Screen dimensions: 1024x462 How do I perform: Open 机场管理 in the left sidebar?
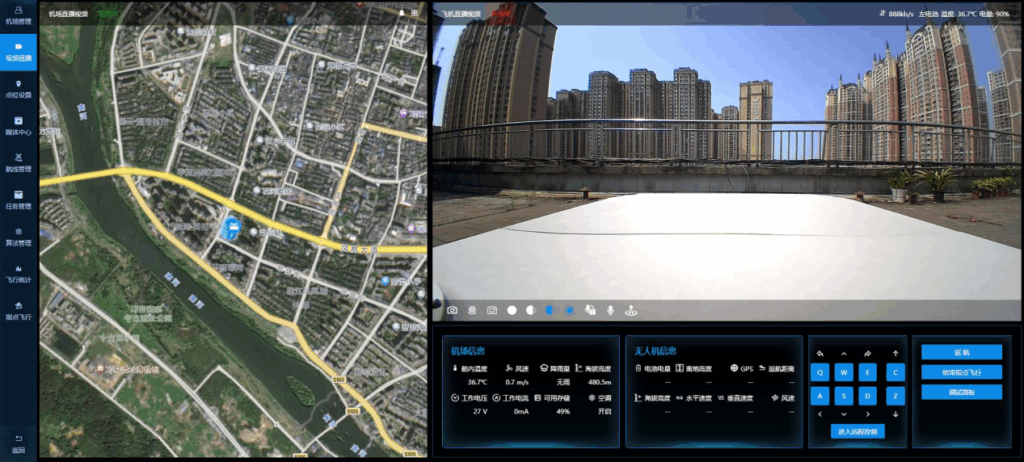click(18, 13)
